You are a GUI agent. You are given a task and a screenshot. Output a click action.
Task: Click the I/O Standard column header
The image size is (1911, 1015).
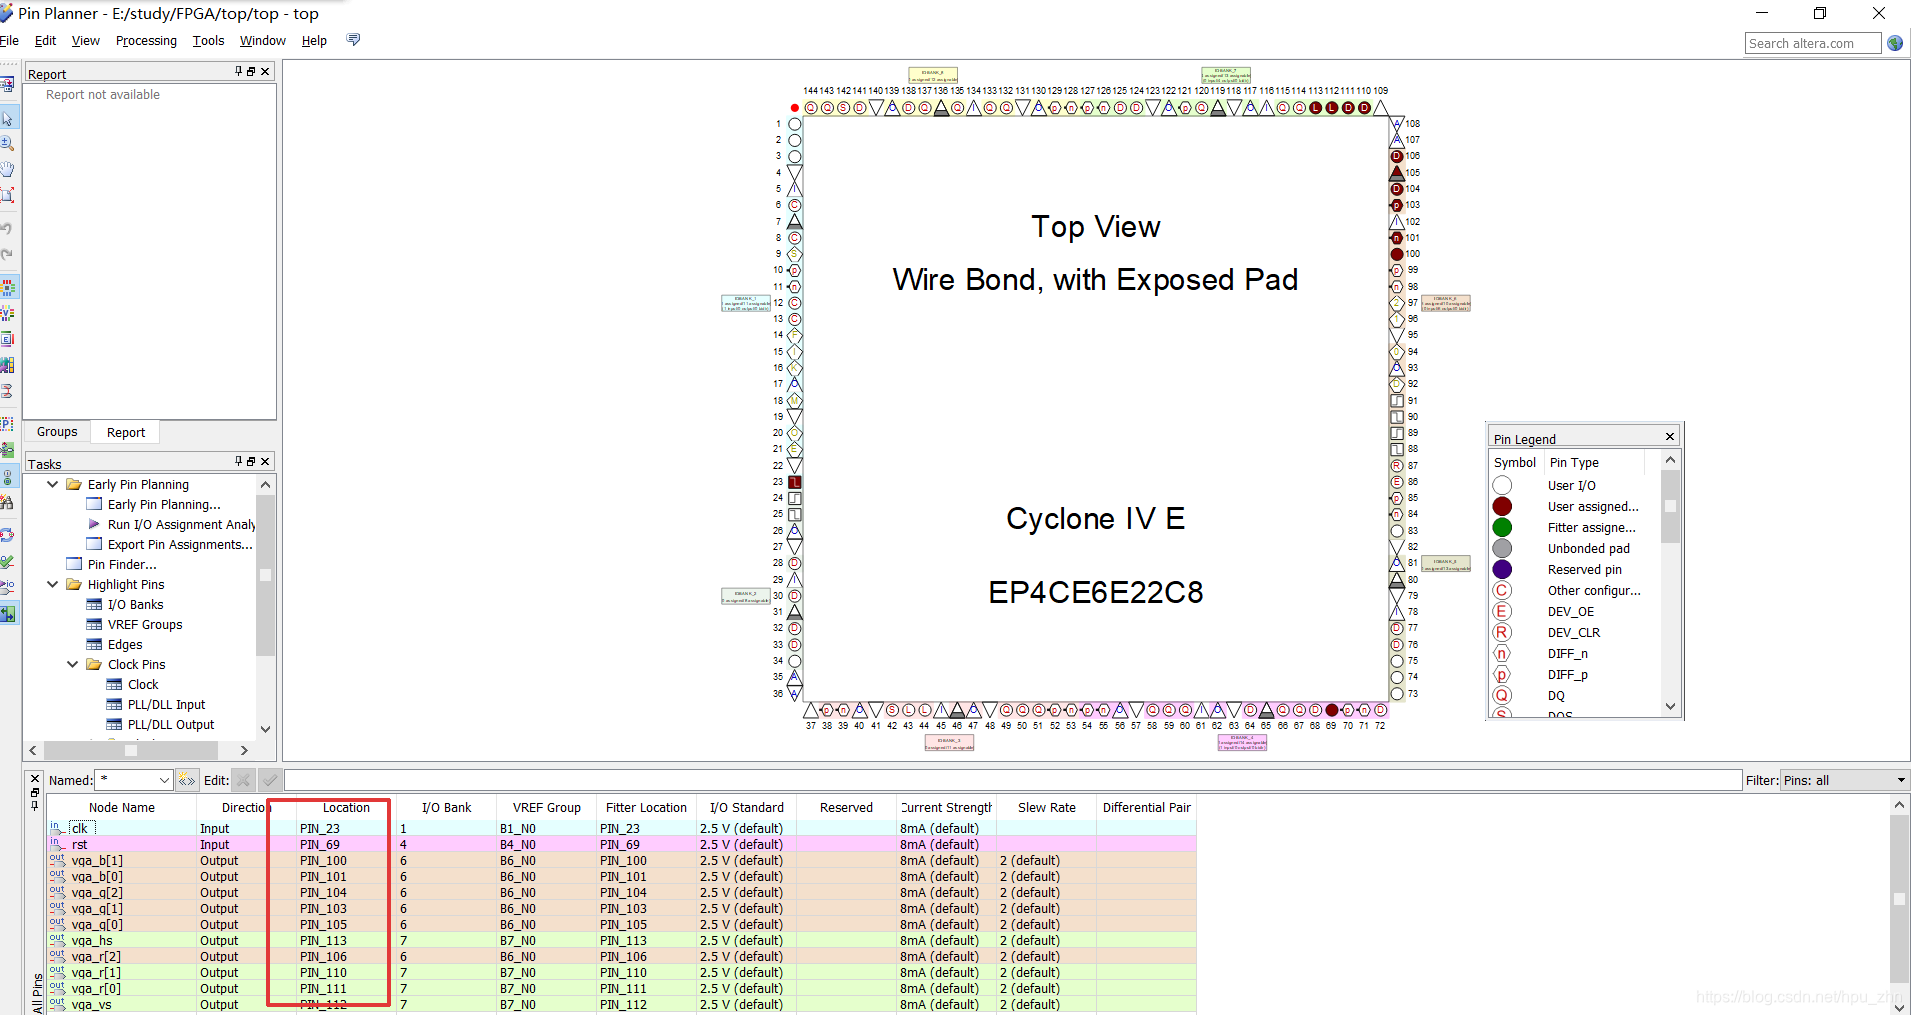pyautogui.click(x=747, y=807)
